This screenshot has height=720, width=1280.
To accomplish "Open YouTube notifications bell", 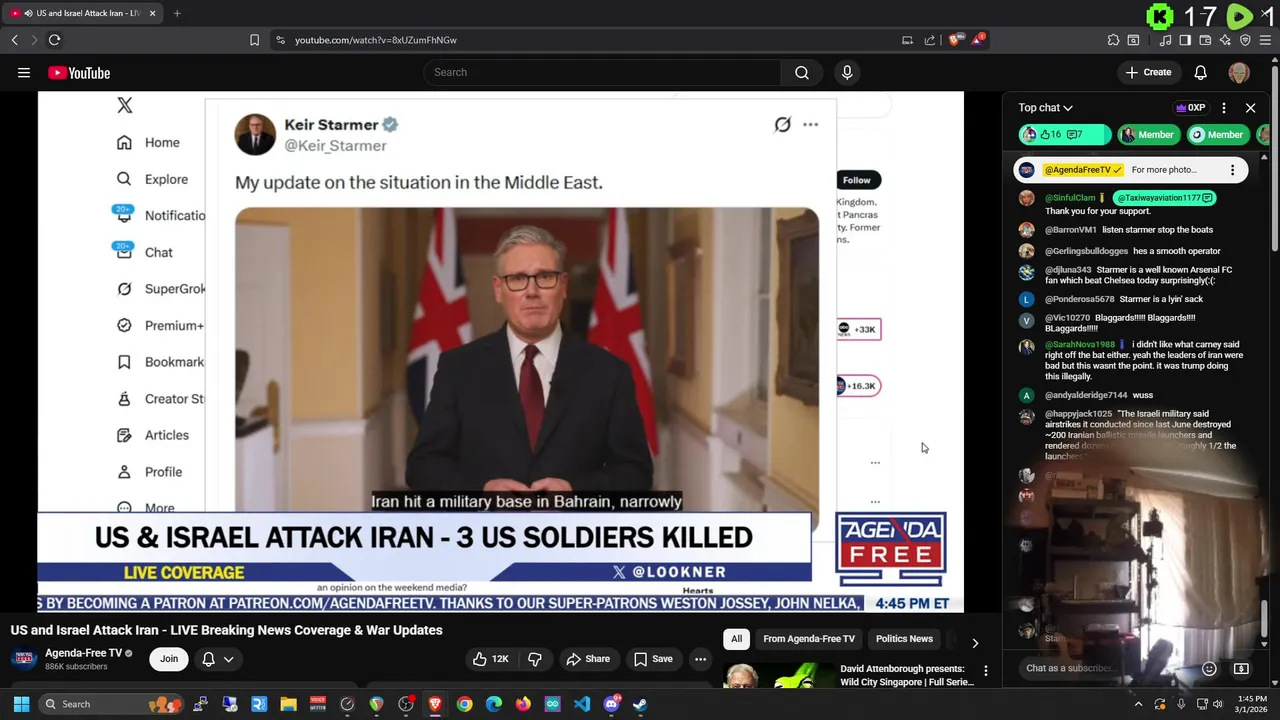I will click(1200, 72).
